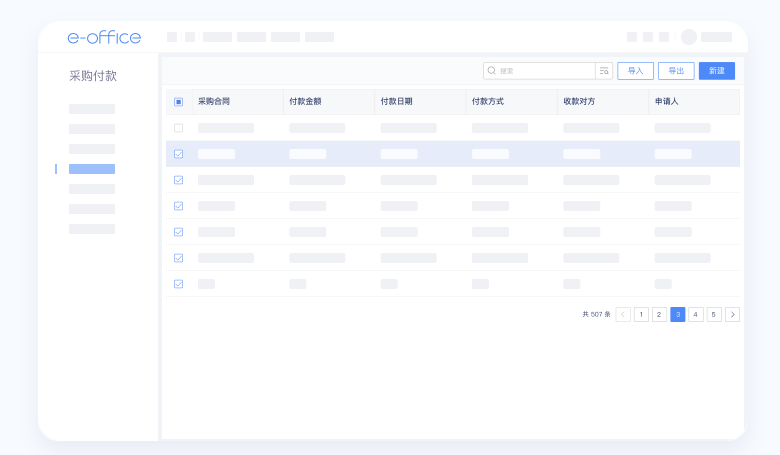Click the e-office logo
This screenshot has width=780, height=455.
(104, 37)
